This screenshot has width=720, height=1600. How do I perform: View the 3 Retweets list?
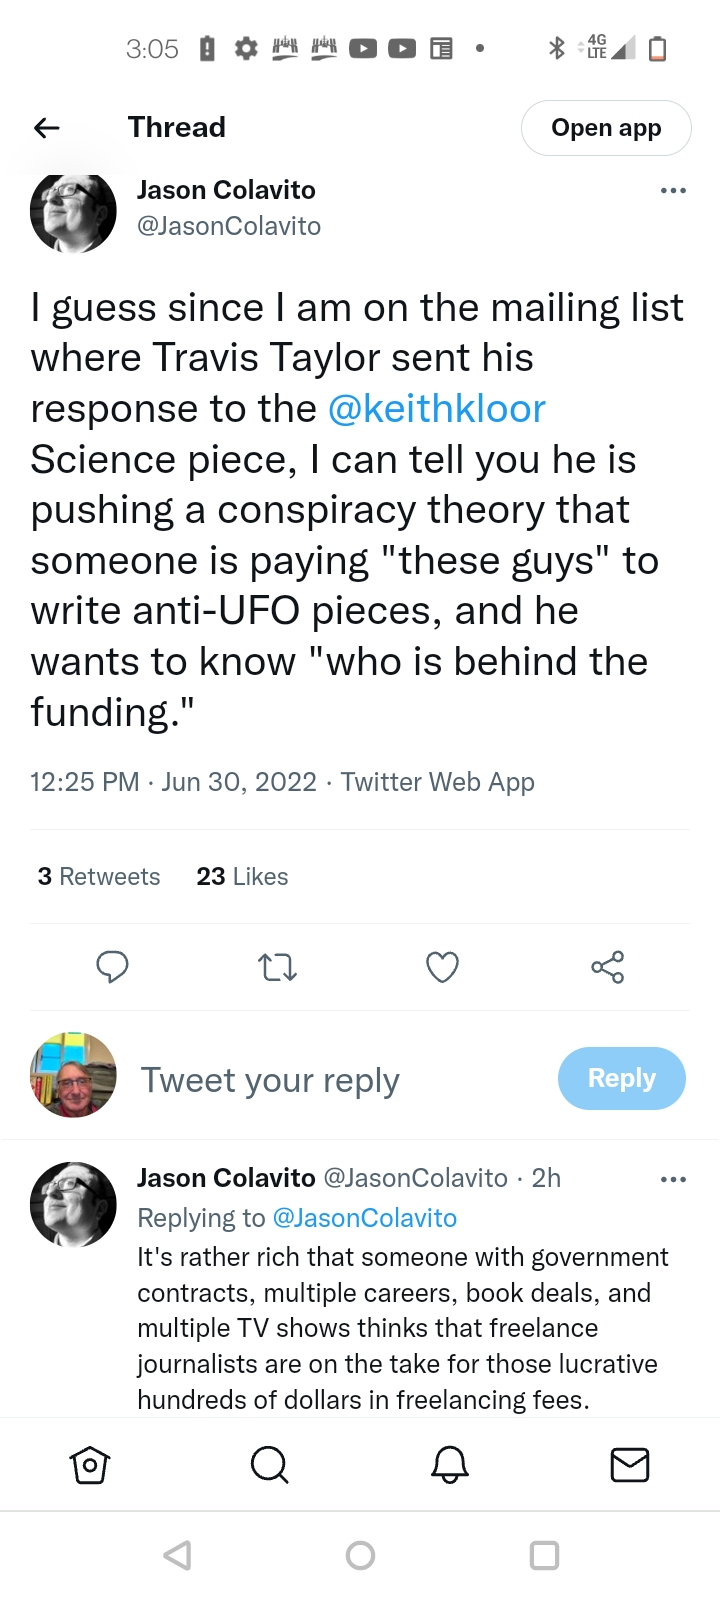[99, 877]
